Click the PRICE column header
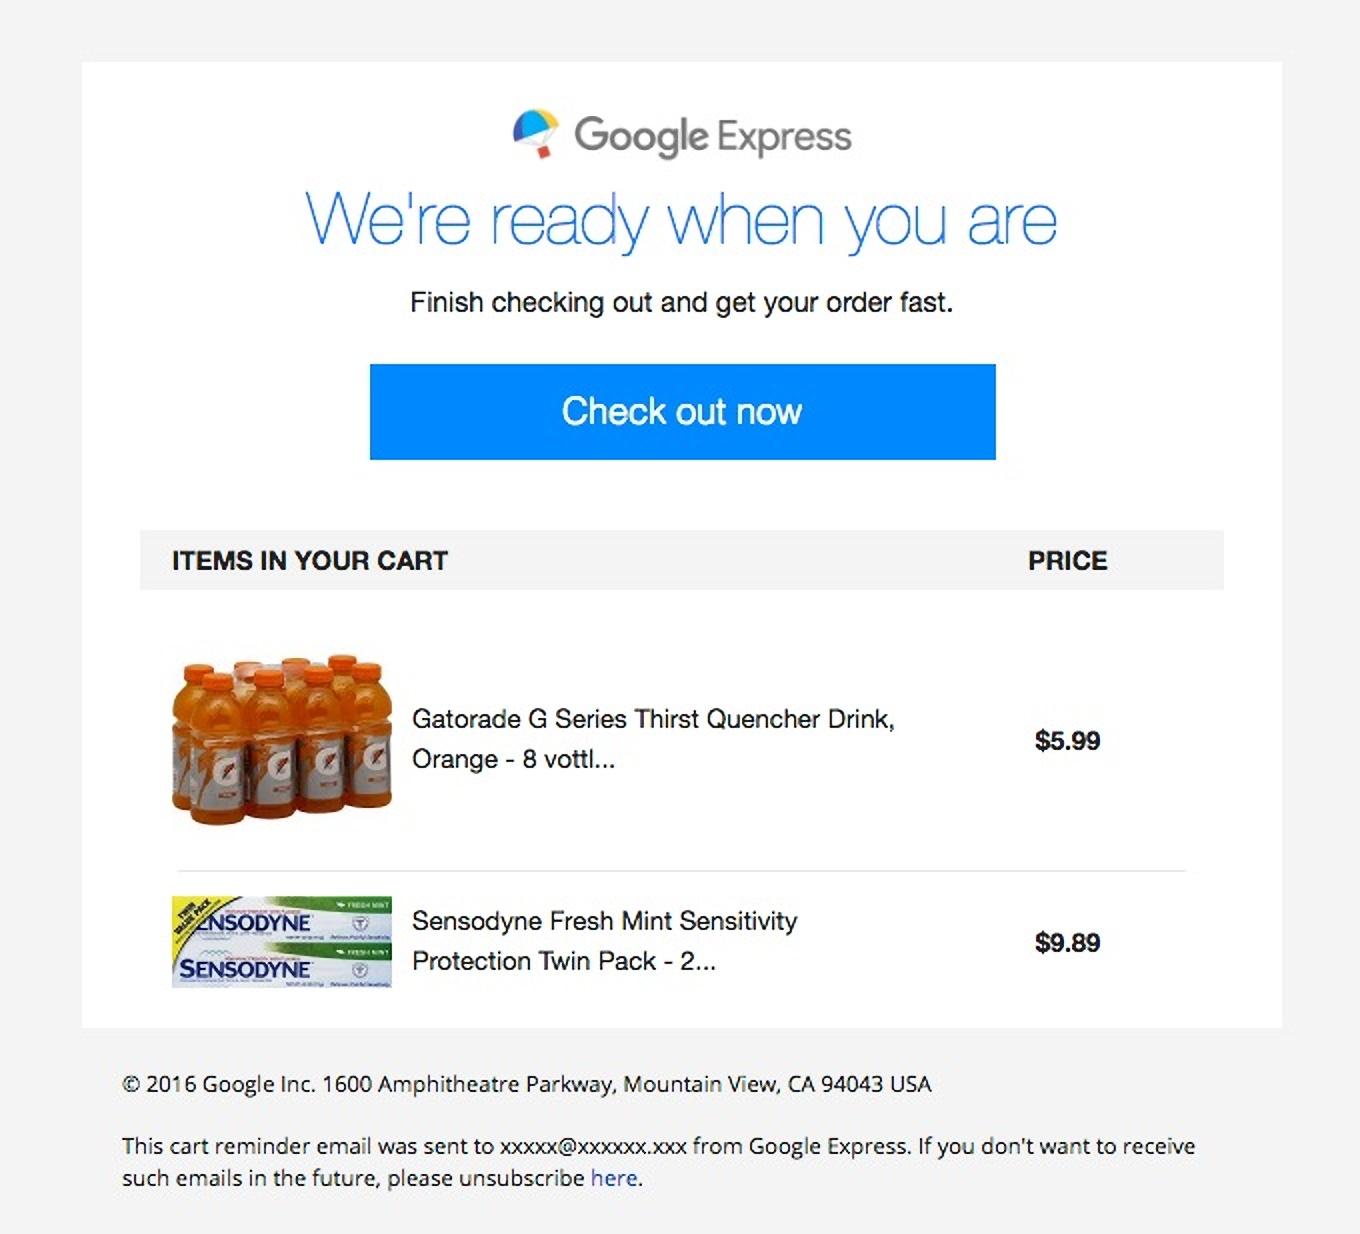This screenshot has height=1234, width=1360. tap(1066, 561)
